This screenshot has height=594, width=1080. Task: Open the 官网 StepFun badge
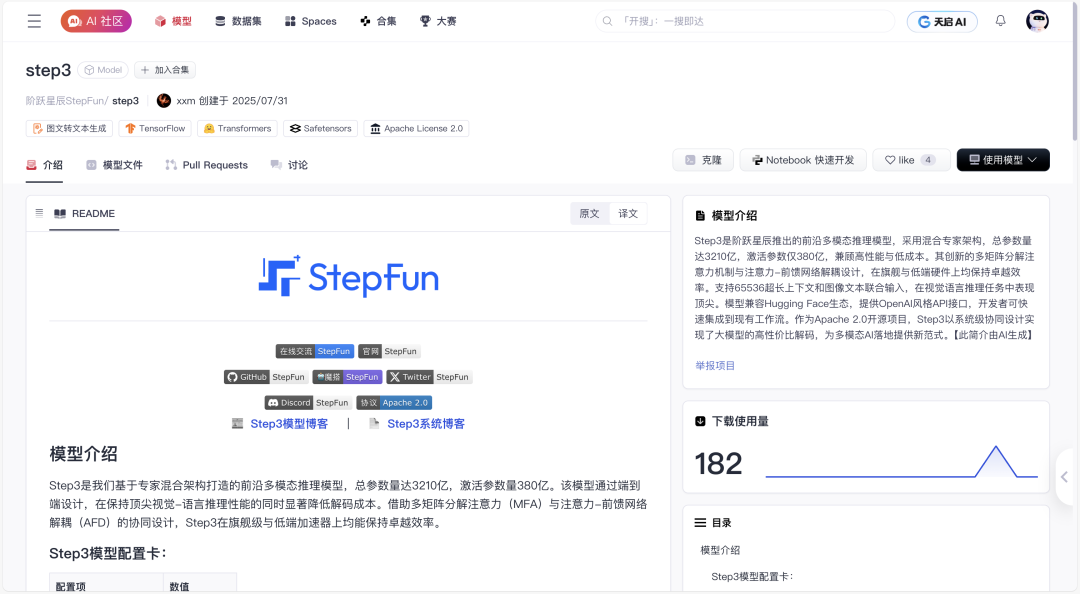[389, 351]
